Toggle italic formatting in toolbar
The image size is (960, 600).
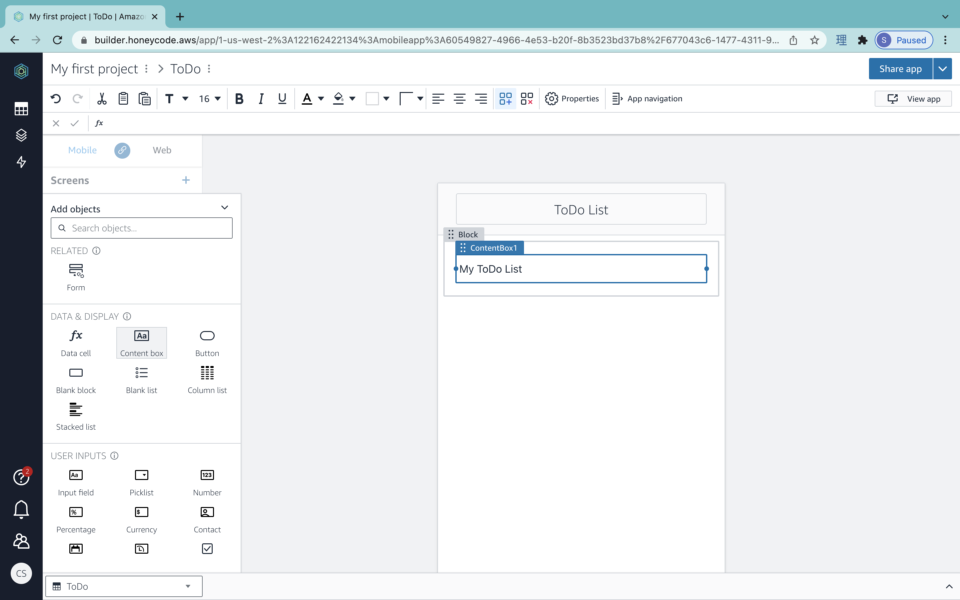[x=261, y=98]
